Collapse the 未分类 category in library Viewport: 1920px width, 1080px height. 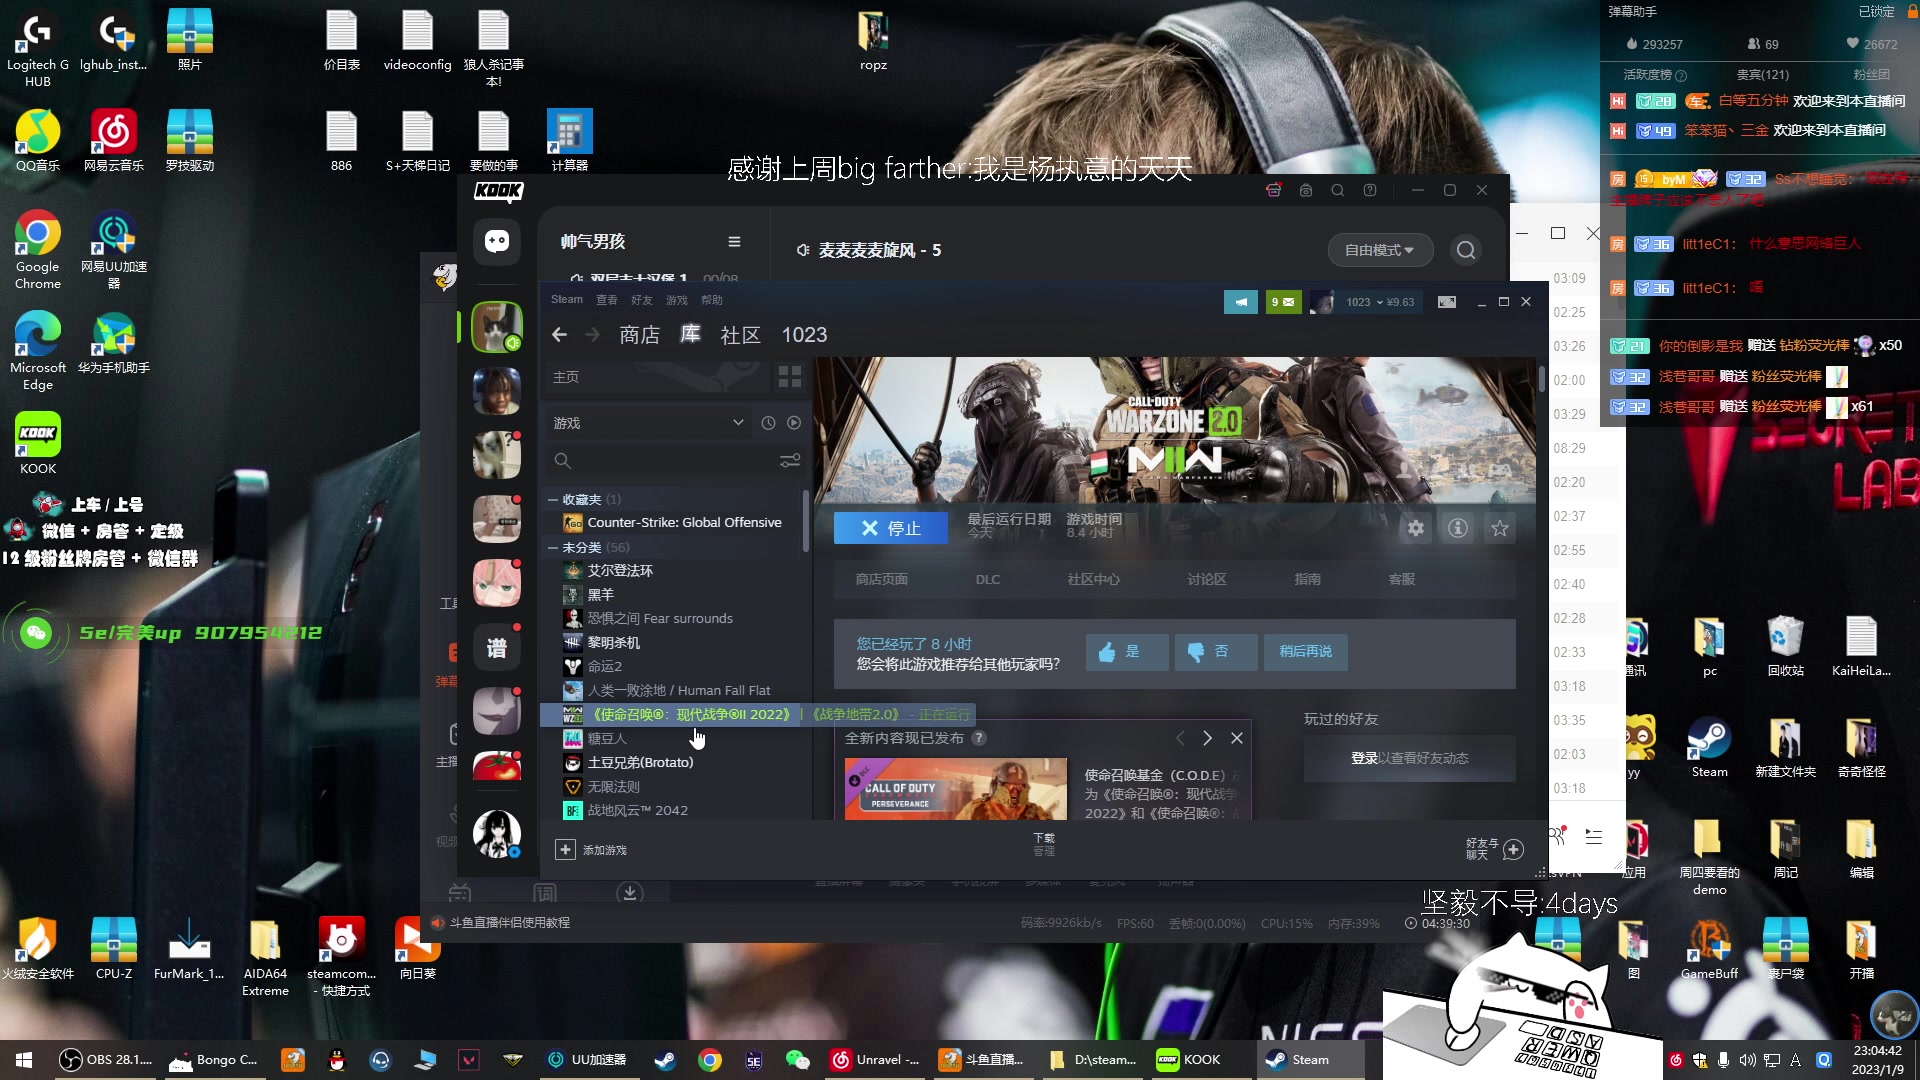553,547
